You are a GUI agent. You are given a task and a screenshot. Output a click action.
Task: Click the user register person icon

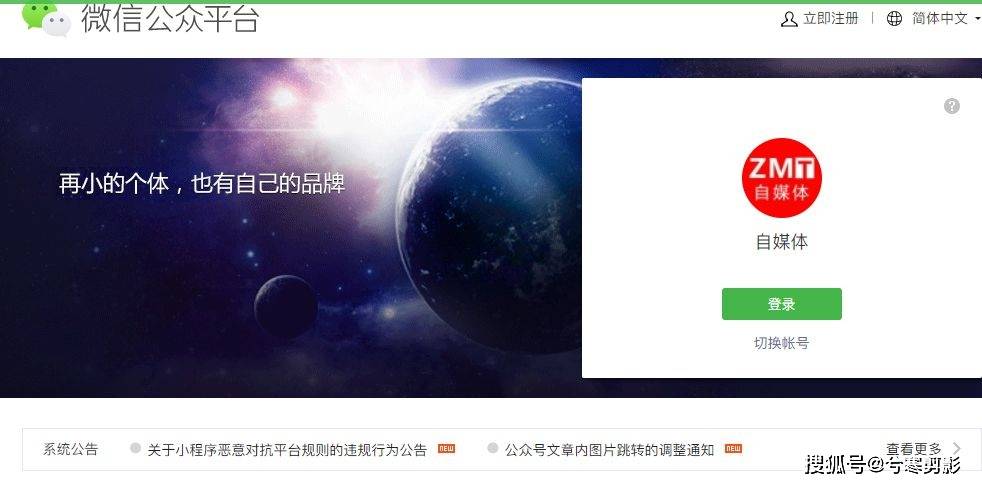coord(788,19)
